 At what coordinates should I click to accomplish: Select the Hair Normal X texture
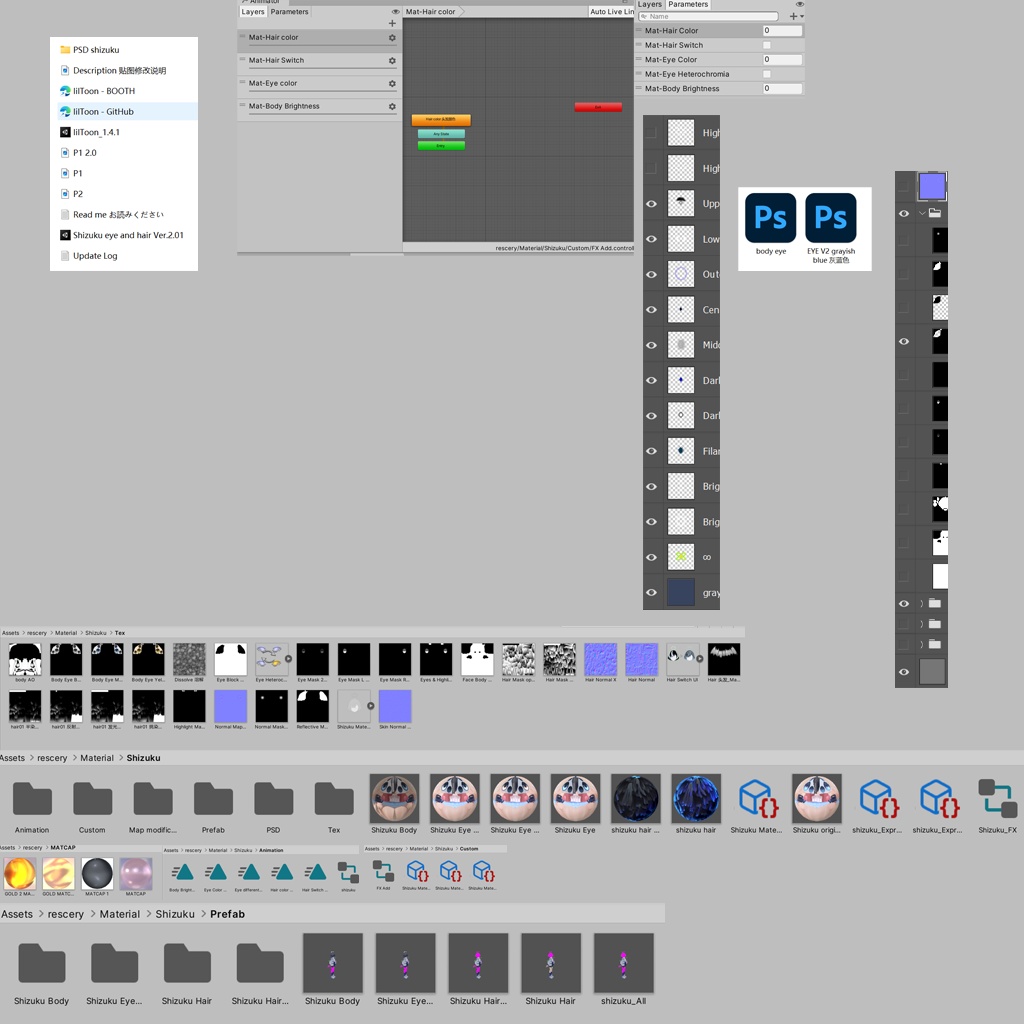tap(600, 659)
